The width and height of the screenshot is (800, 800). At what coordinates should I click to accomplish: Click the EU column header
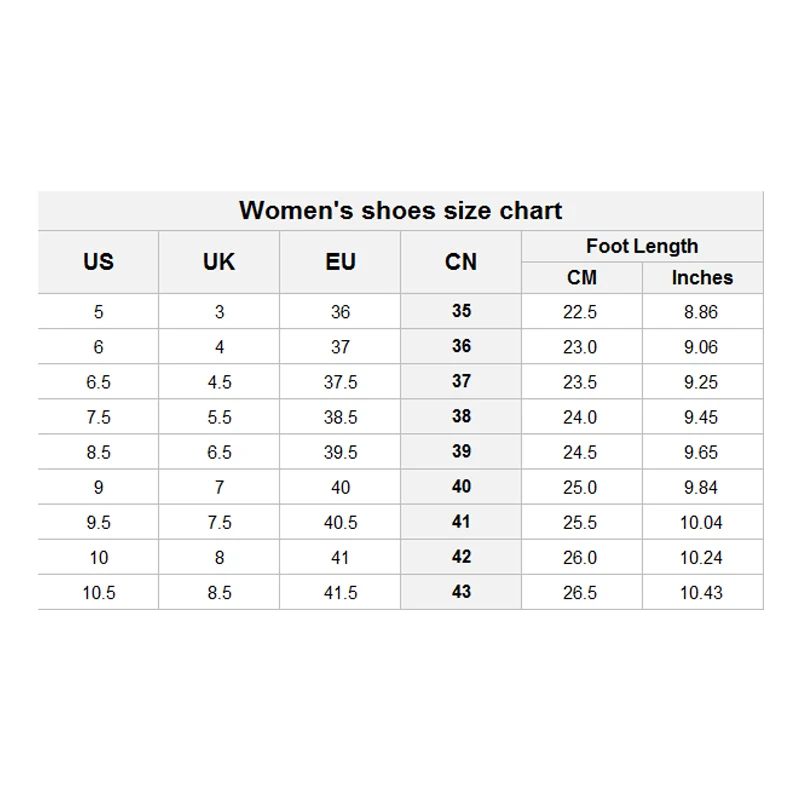pos(340,262)
